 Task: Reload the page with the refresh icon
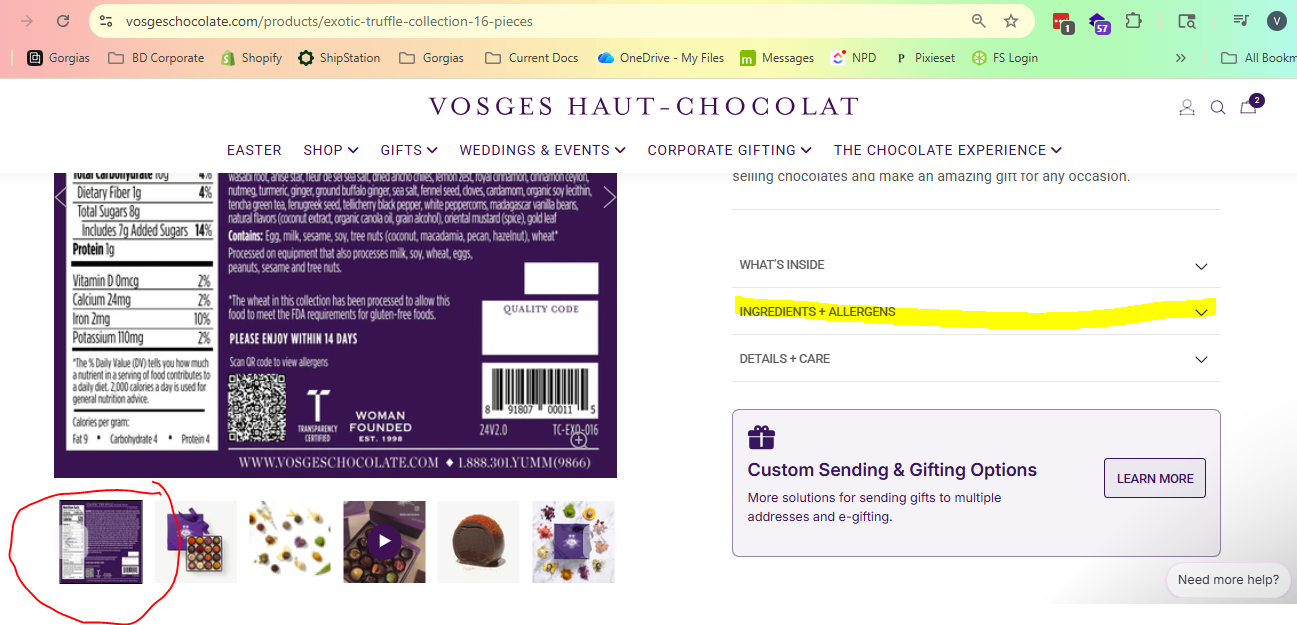click(x=63, y=21)
